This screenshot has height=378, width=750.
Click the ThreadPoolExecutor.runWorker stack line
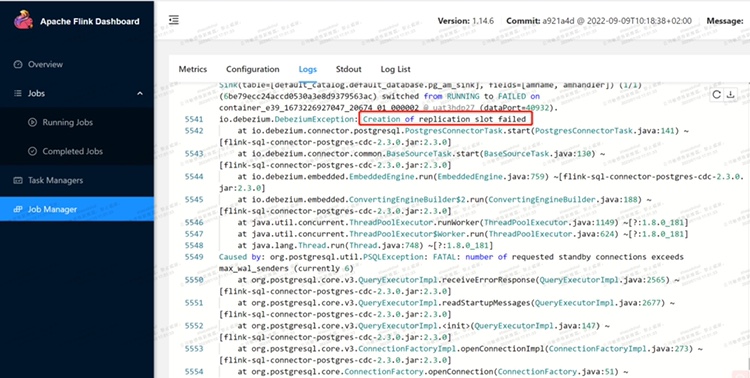click(463, 222)
